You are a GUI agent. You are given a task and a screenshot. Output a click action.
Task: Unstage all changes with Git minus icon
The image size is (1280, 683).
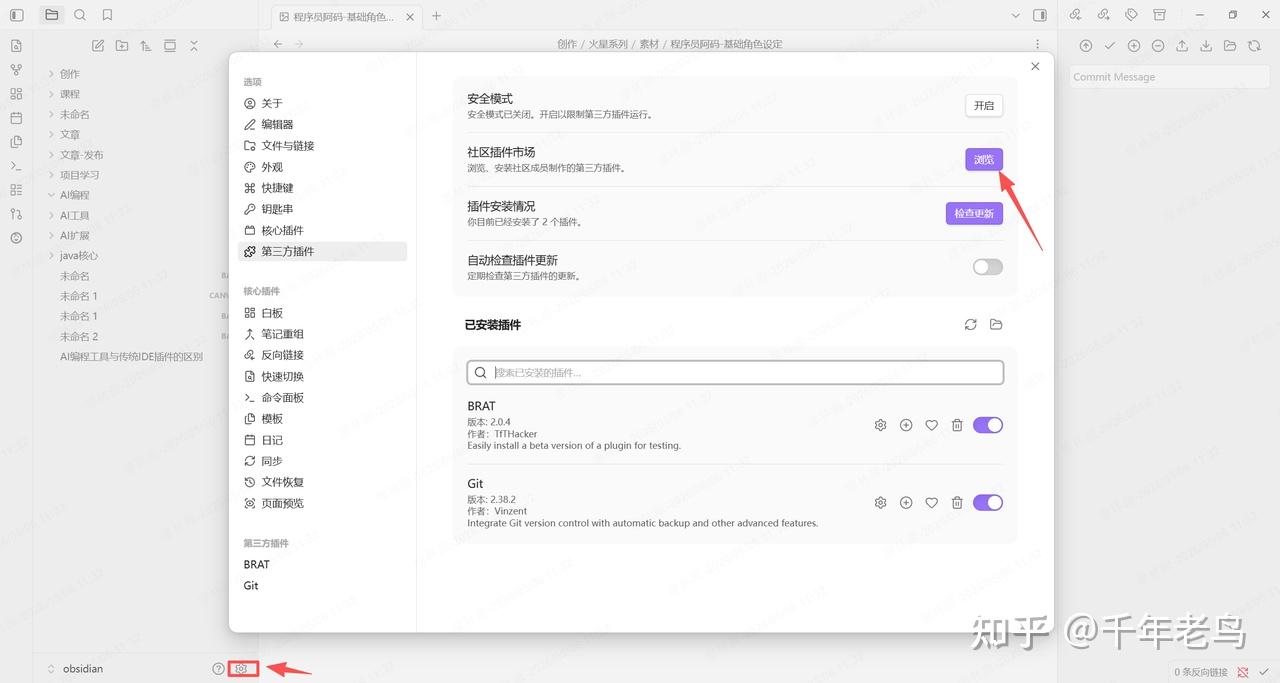1158,46
